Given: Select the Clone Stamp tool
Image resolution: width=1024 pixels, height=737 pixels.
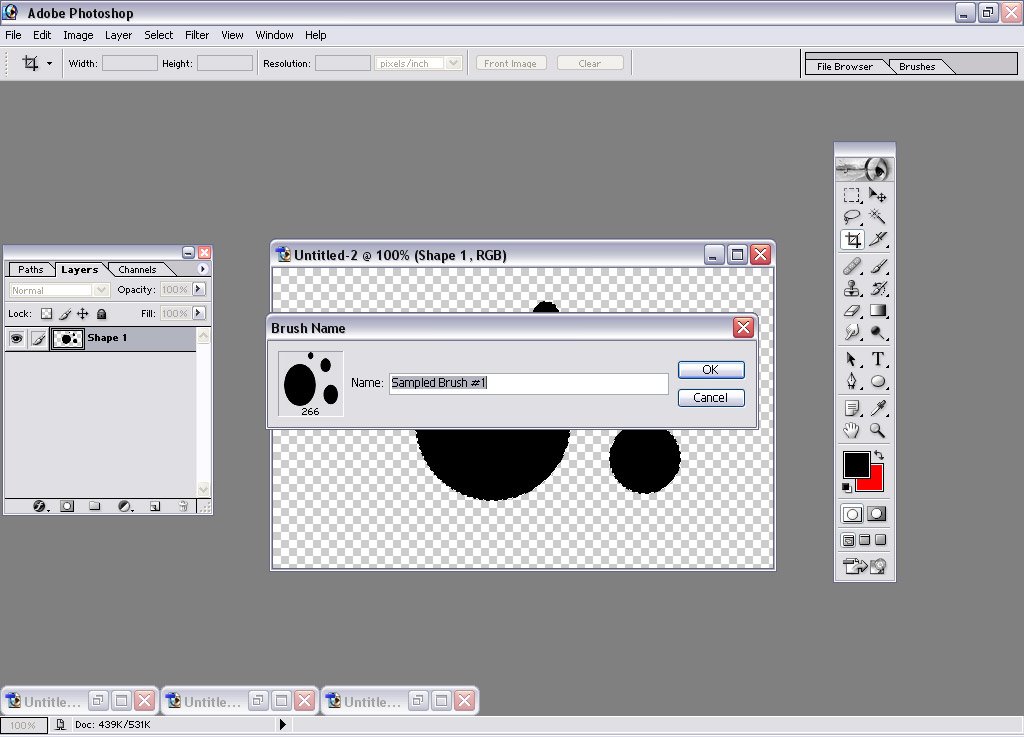Looking at the screenshot, I should pos(852,289).
